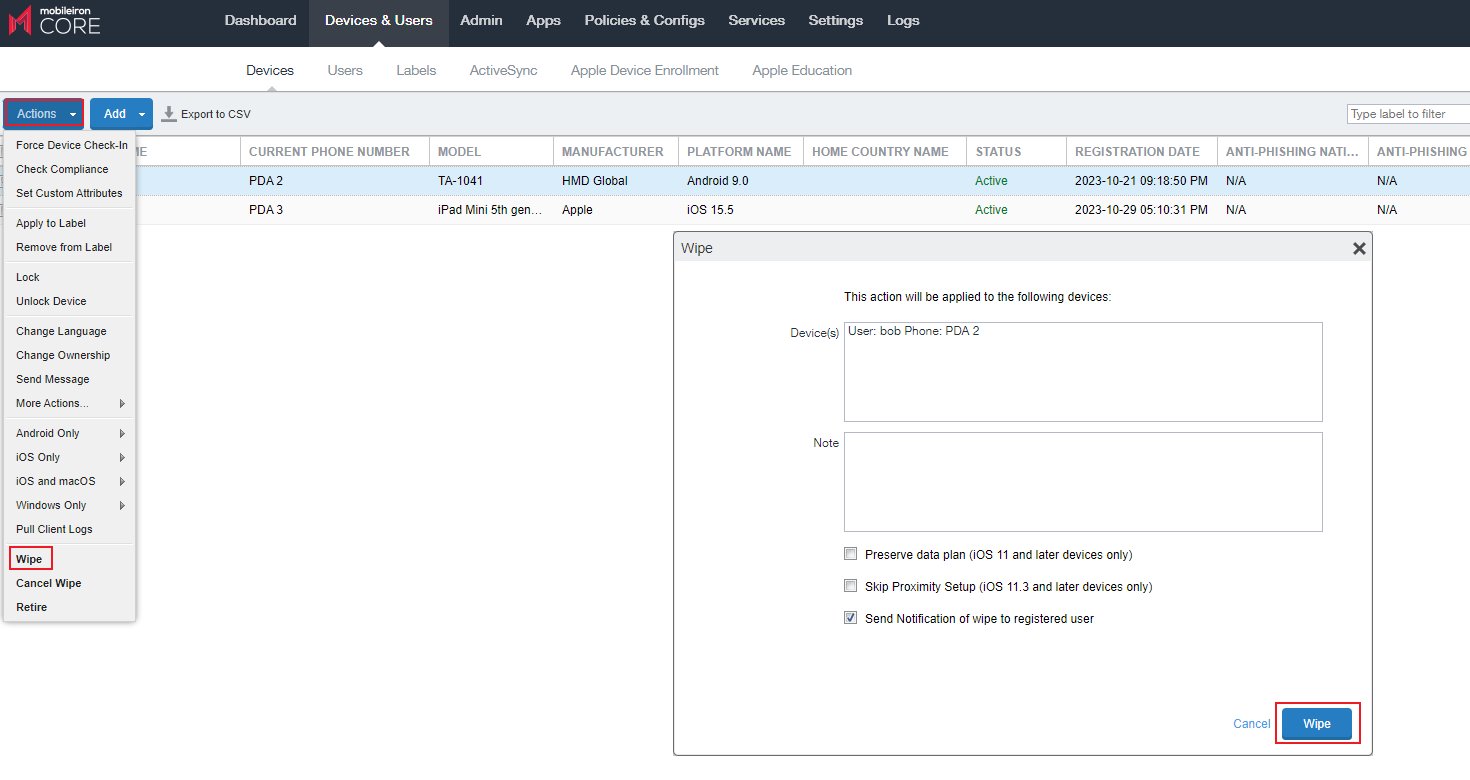Open the Actions dropdown arrow
The width and height of the screenshot is (1470, 780).
point(72,114)
